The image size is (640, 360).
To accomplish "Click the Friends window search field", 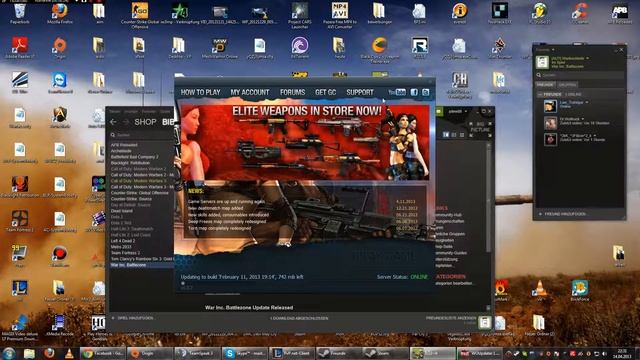I will [x=580, y=75].
